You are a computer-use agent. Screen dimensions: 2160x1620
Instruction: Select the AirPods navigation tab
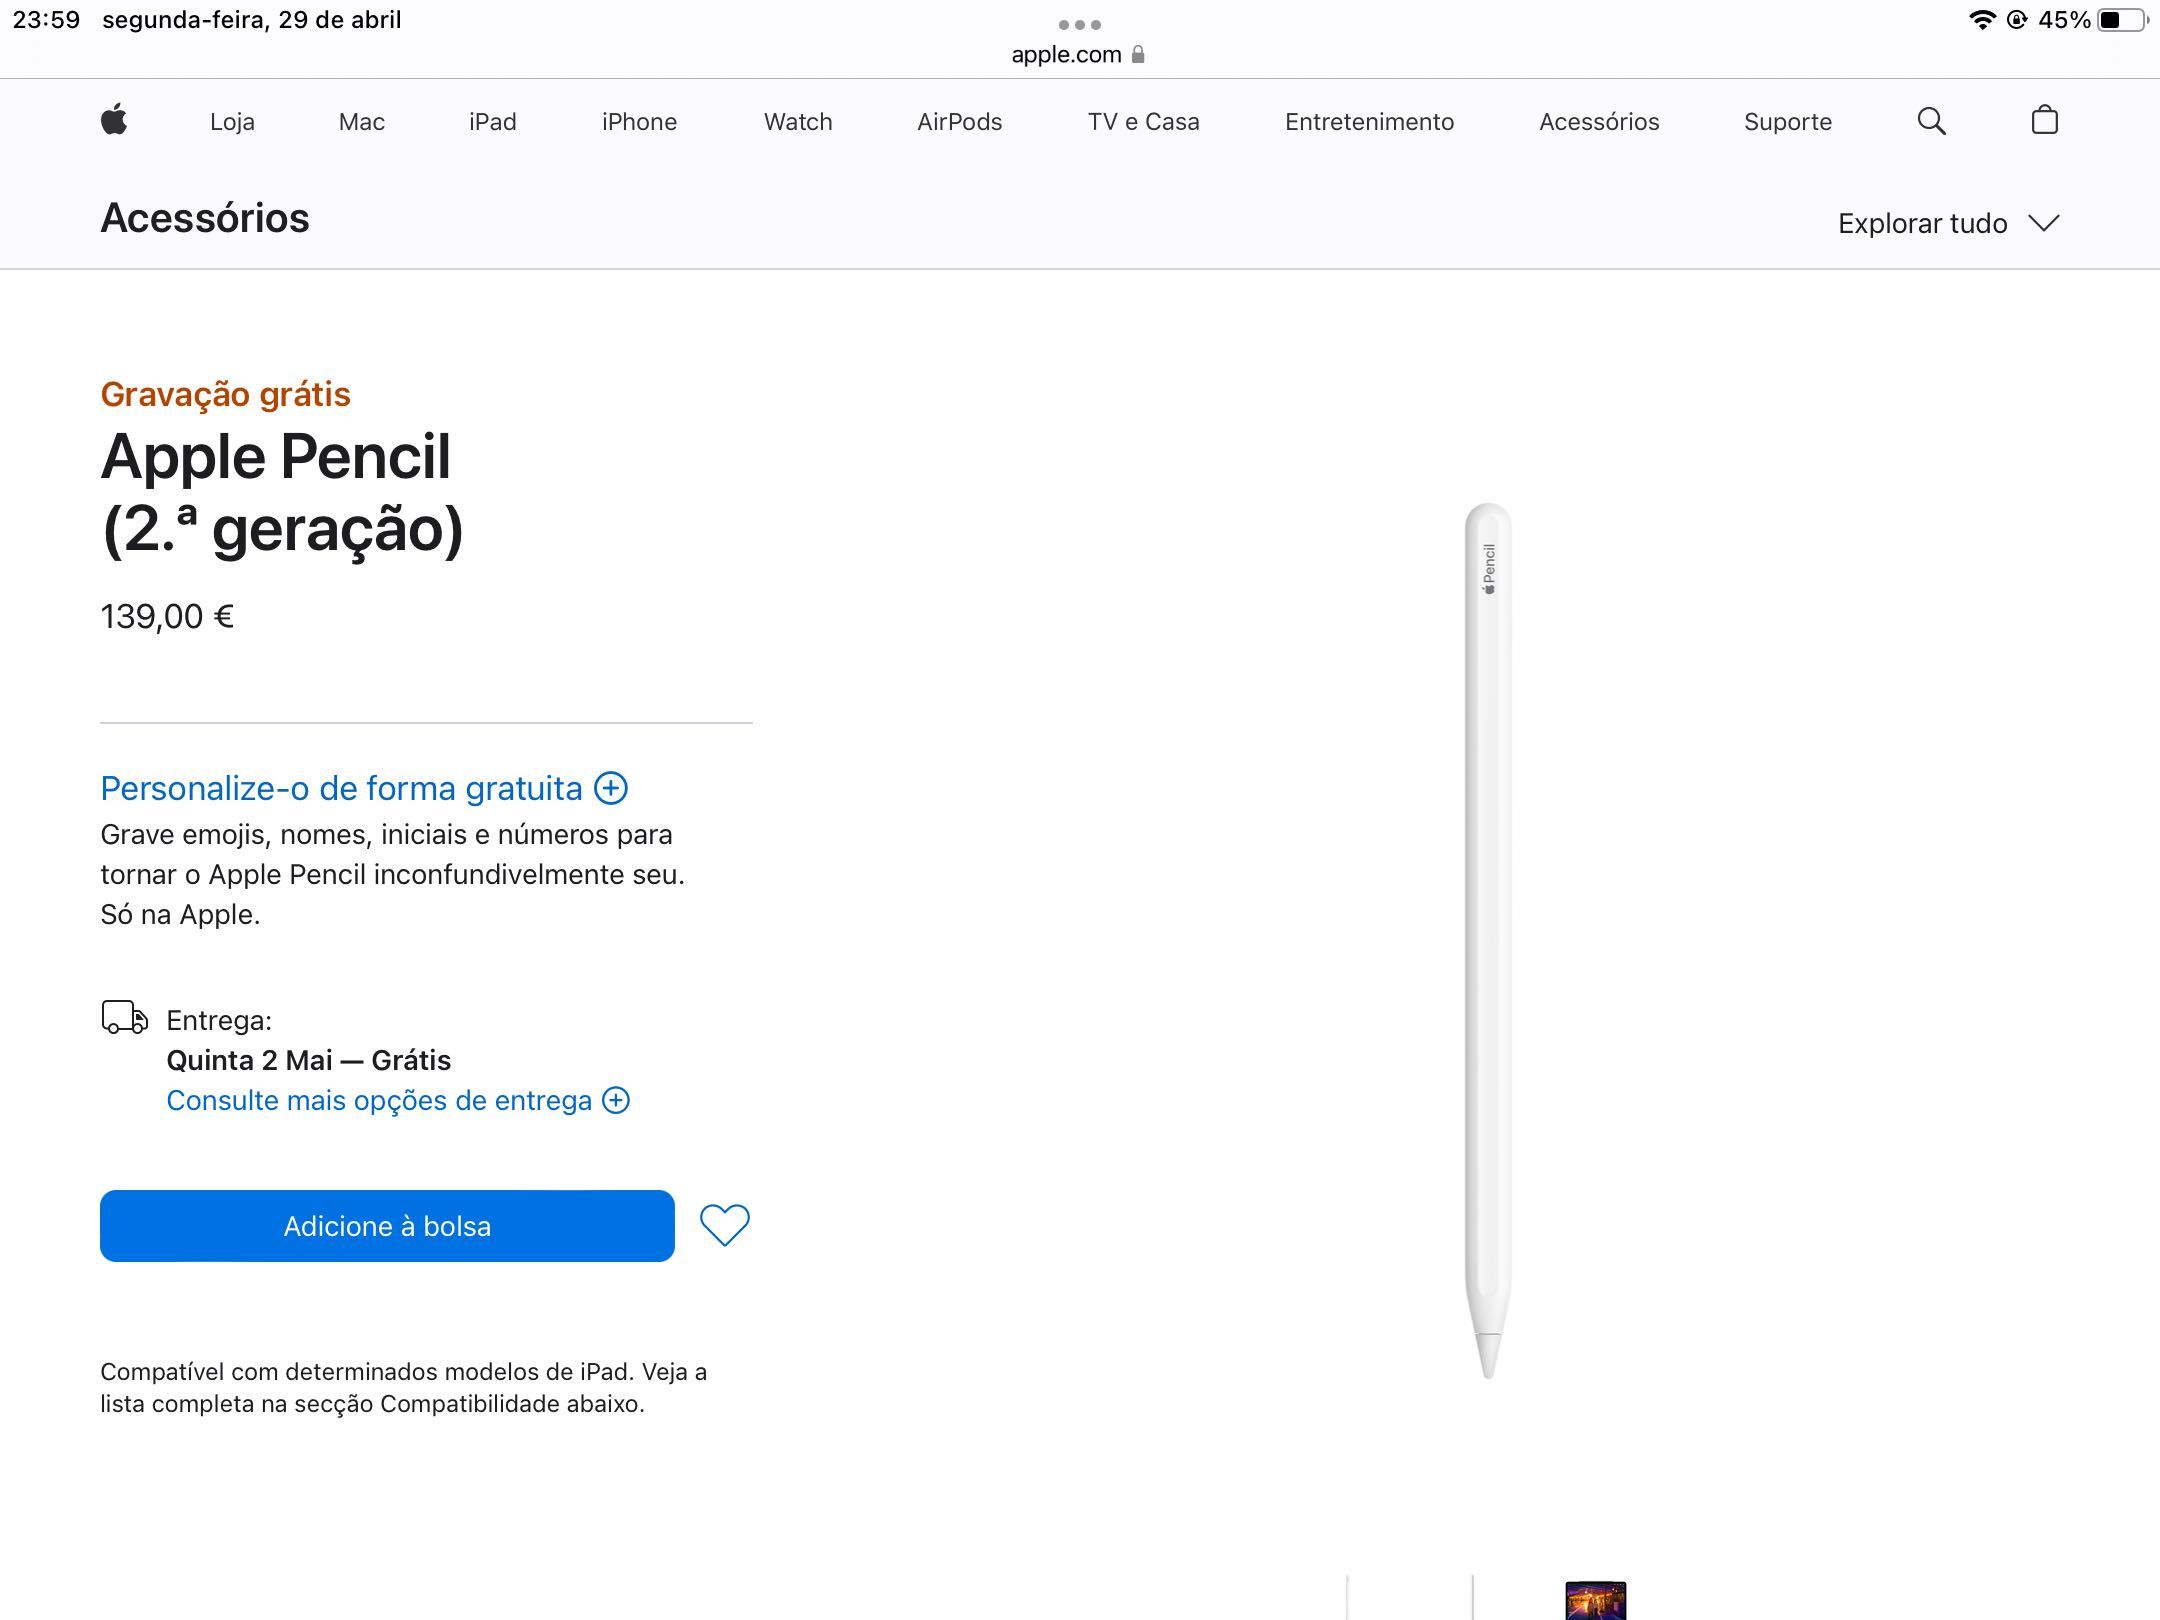(x=961, y=123)
